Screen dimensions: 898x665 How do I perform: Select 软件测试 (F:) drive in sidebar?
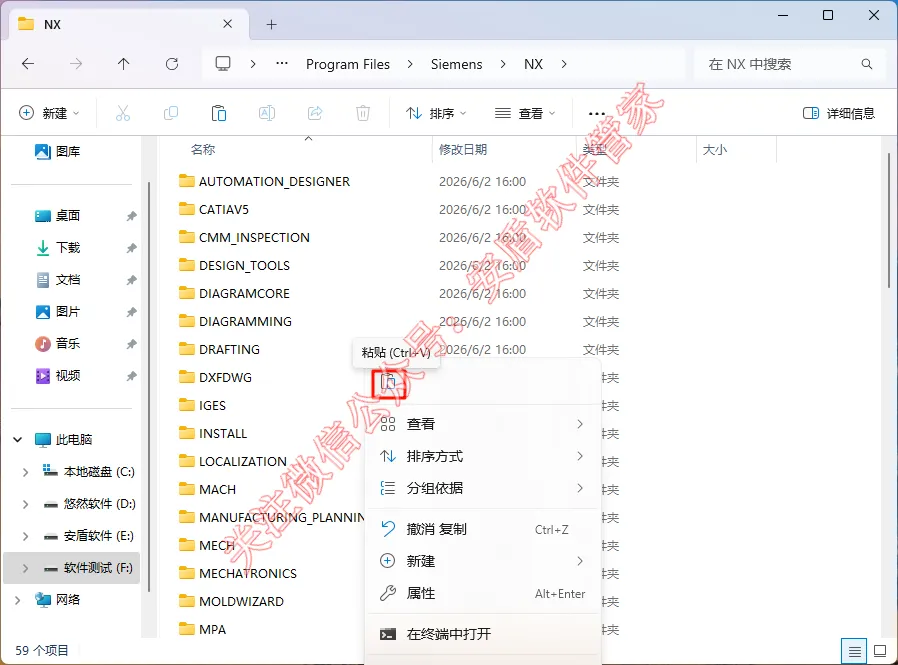coord(72,568)
